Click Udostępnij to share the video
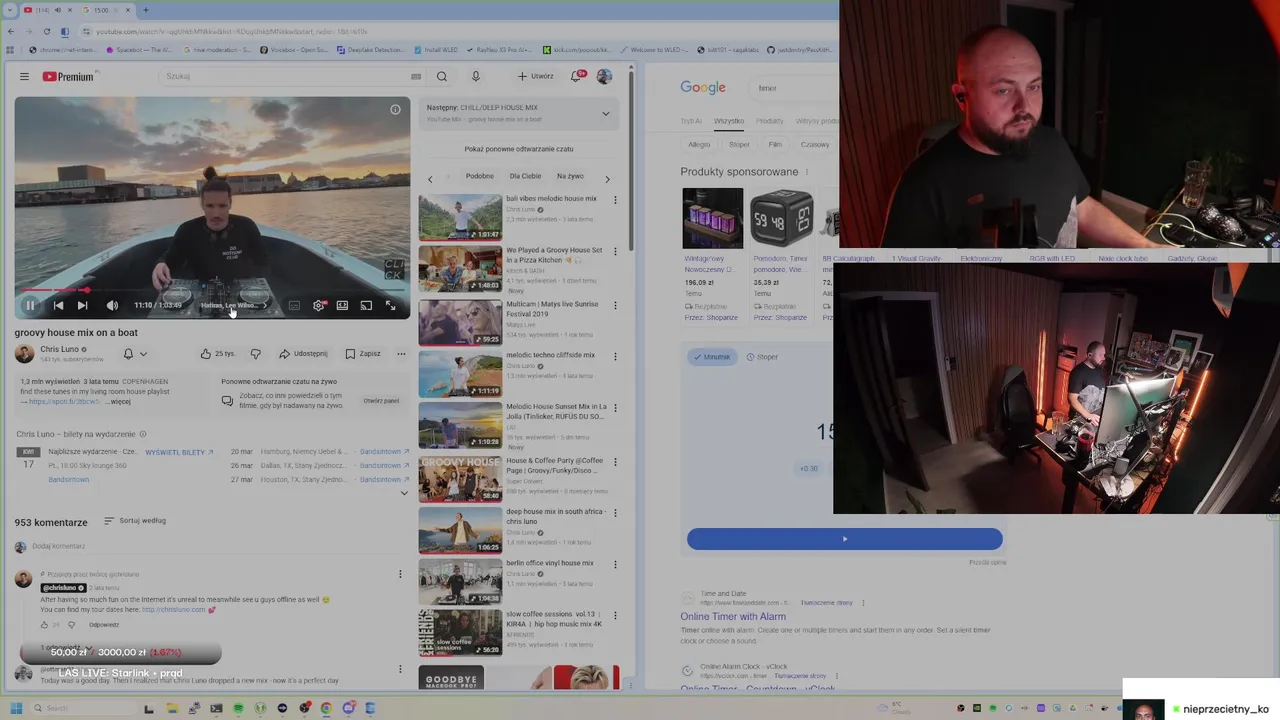Screen dimensions: 1280x720 click(x=304, y=353)
